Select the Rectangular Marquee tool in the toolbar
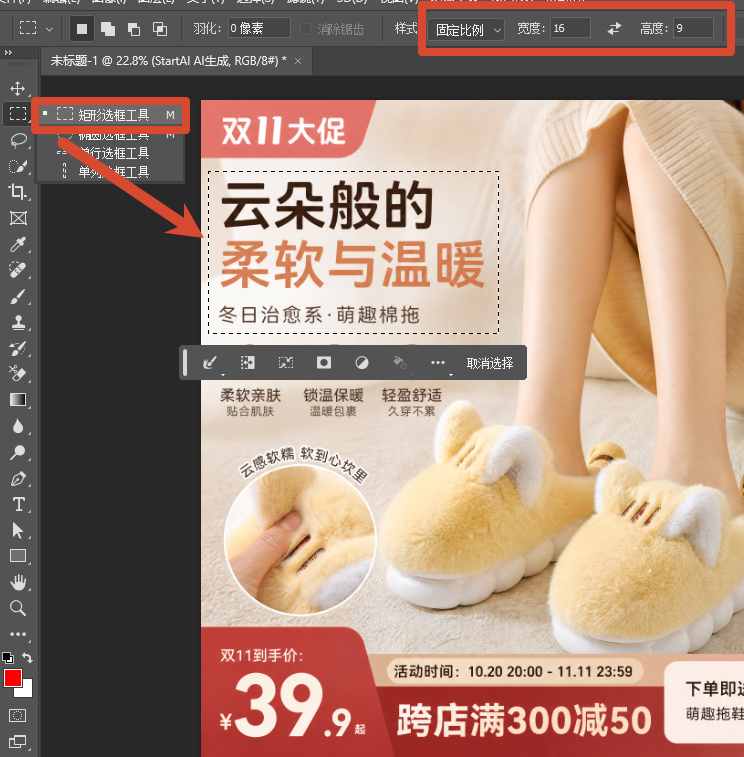744x757 pixels. pyautogui.click(x=18, y=114)
